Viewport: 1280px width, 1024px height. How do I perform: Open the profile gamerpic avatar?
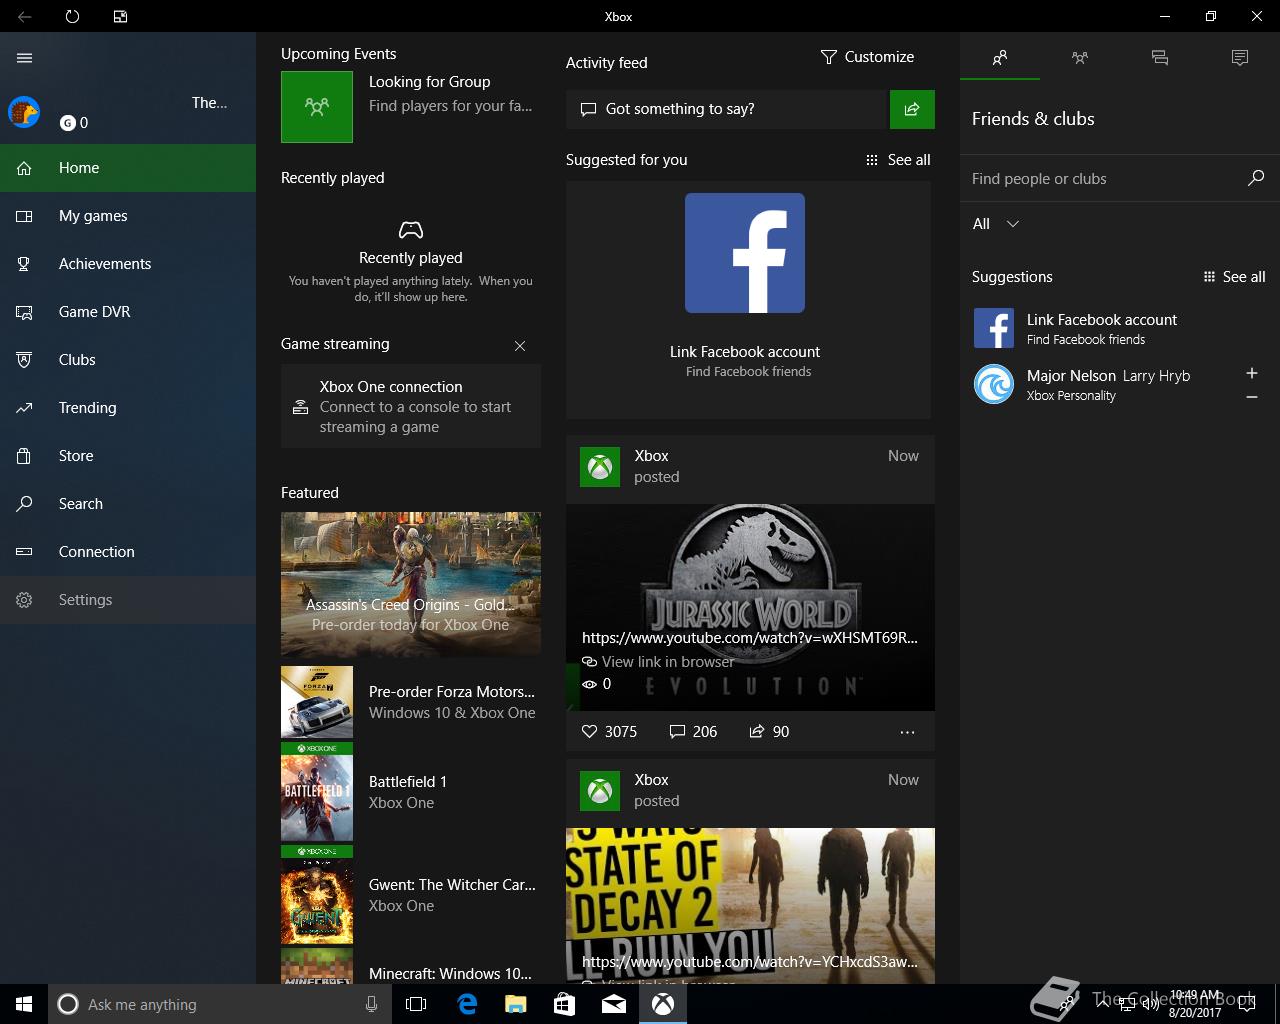coord(24,112)
